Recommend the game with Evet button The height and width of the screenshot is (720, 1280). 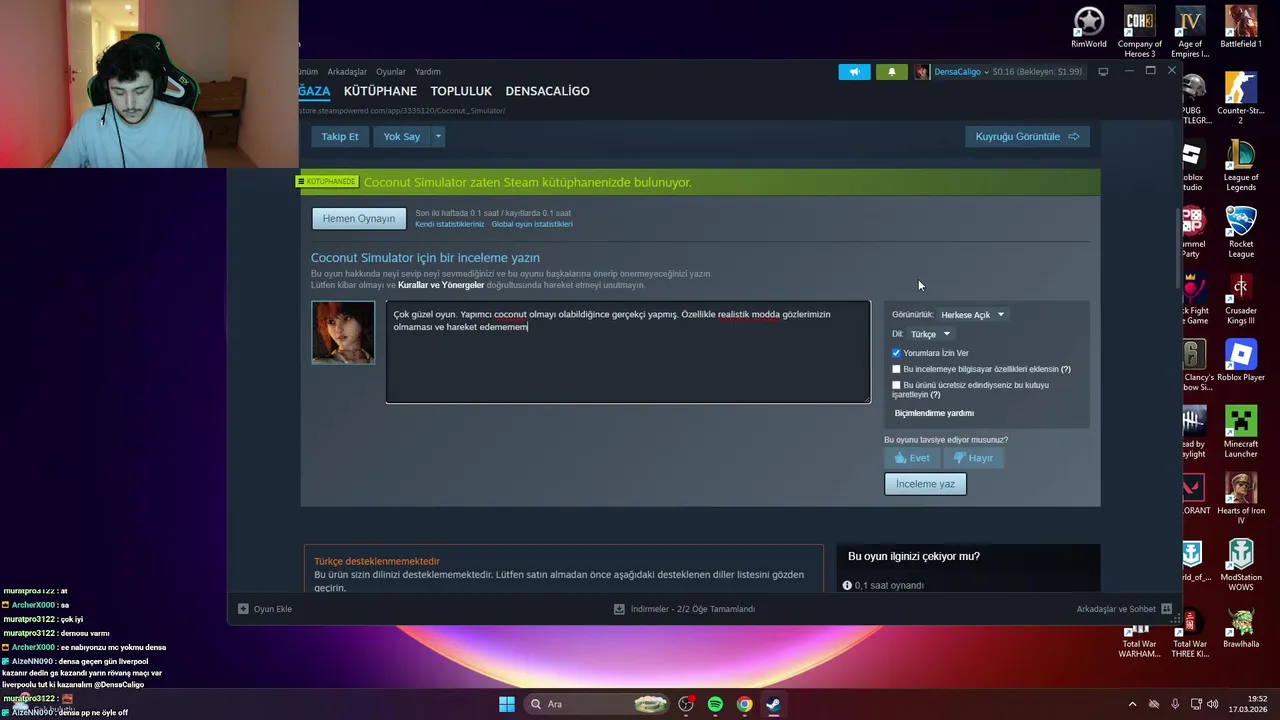point(912,458)
